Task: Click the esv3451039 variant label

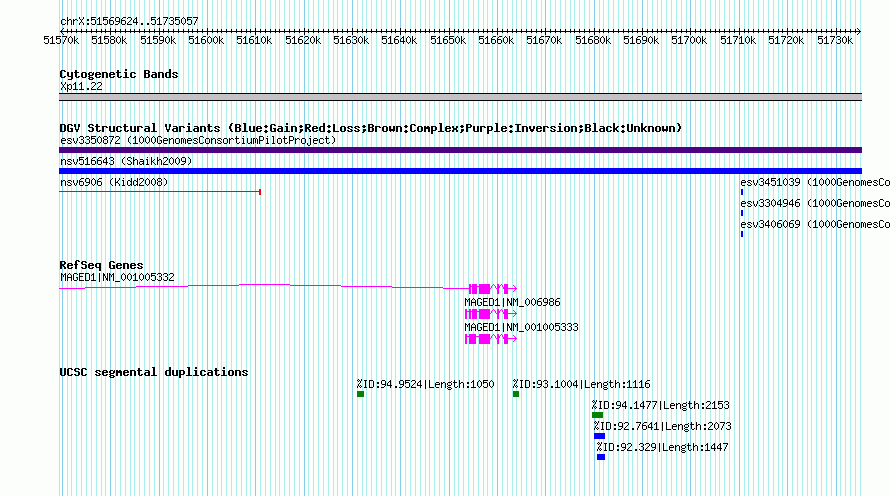Action: click(815, 183)
